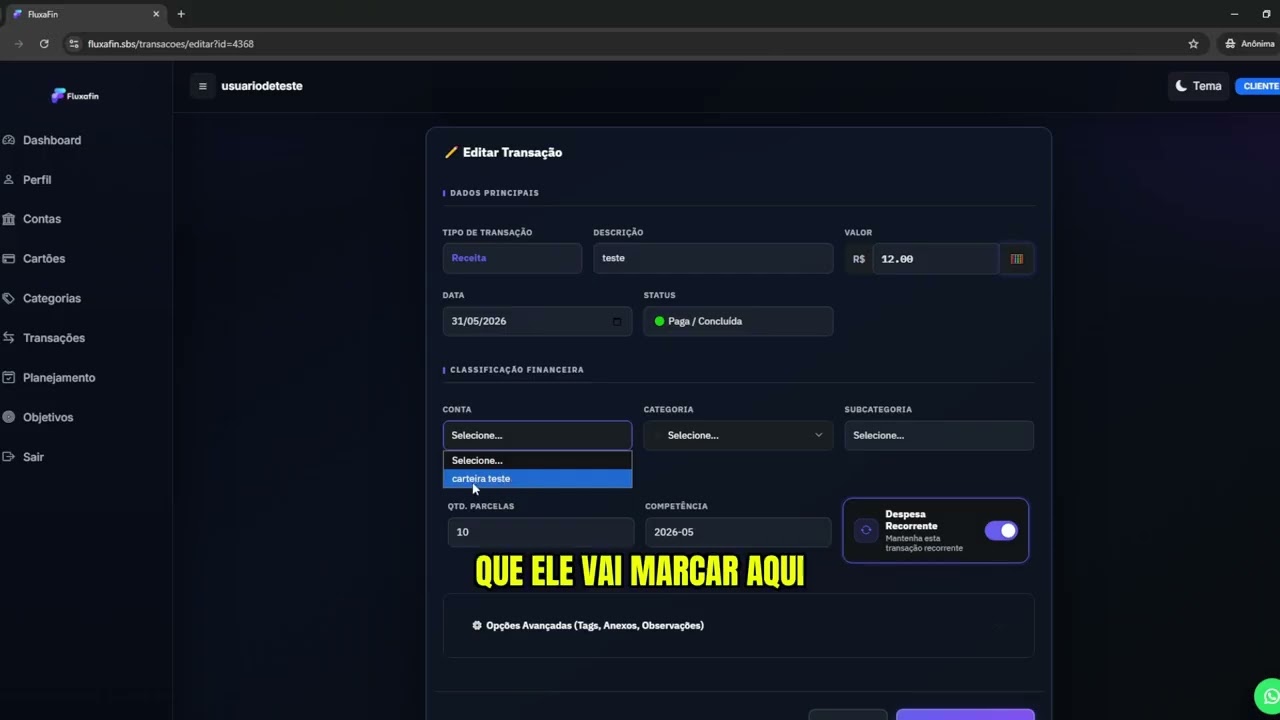
Task: Open the Tipo de Transação Receita dropdown
Action: (512, 258)
